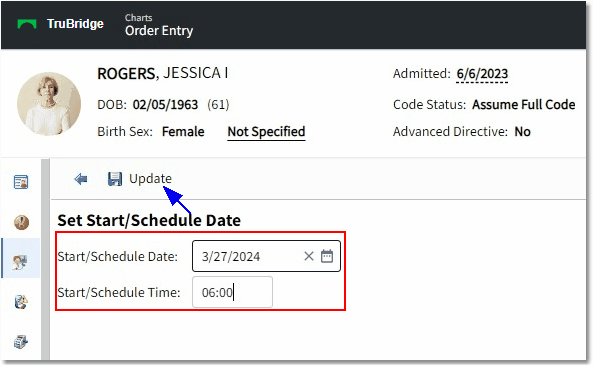The image size is (593, 367).
Task: Open the warning document sidebar icon
Action: click(21, 302)
